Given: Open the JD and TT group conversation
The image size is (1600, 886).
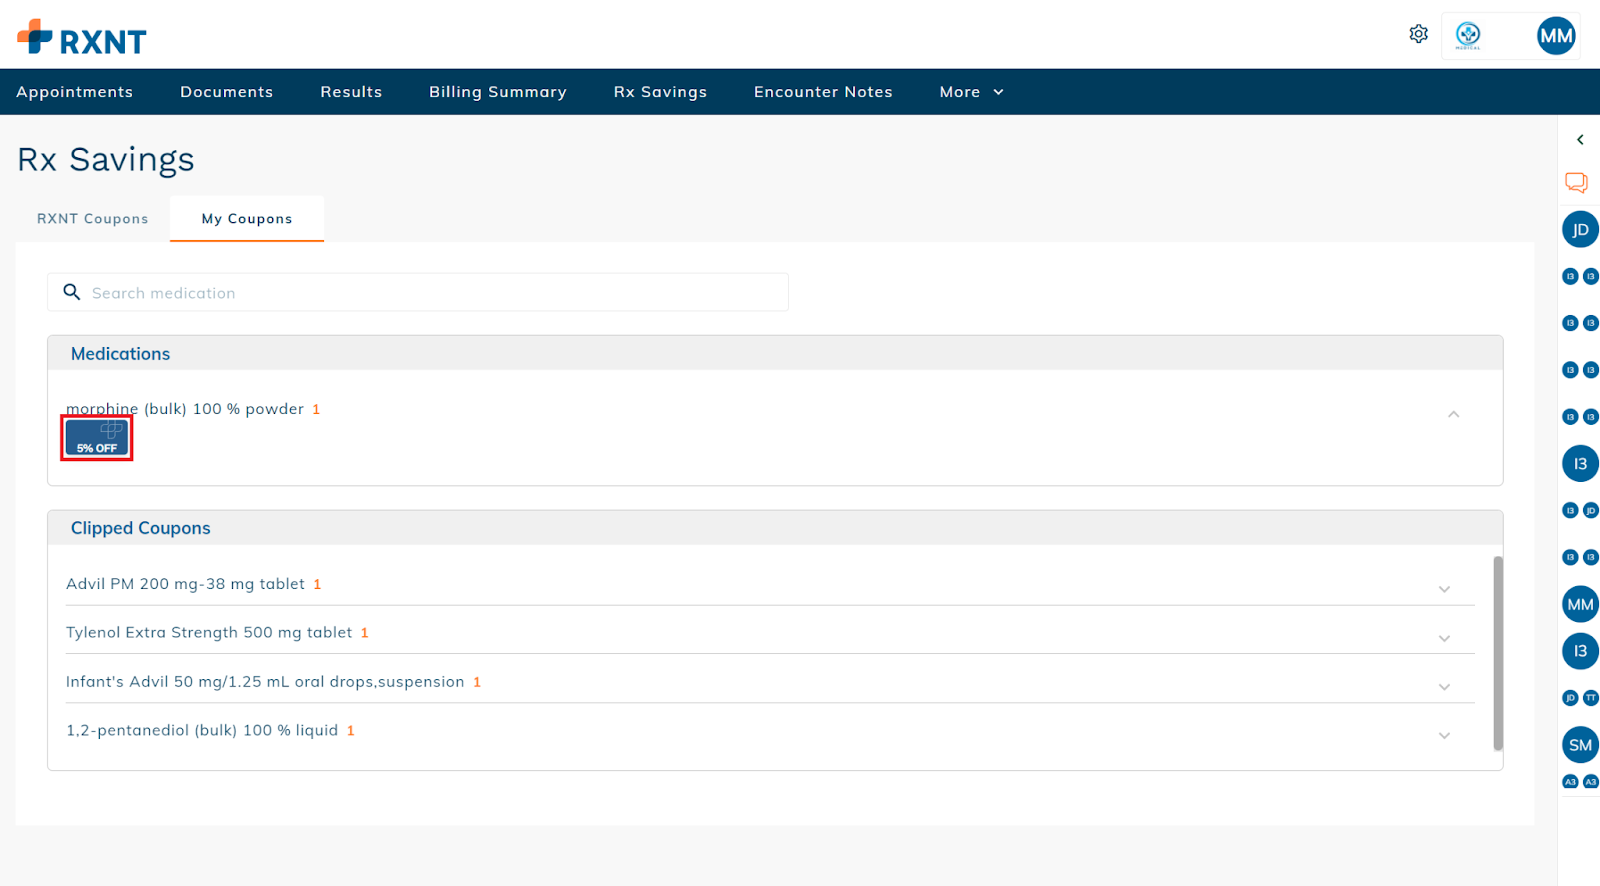Looking at the screenshot, I should coord(1580,698).
